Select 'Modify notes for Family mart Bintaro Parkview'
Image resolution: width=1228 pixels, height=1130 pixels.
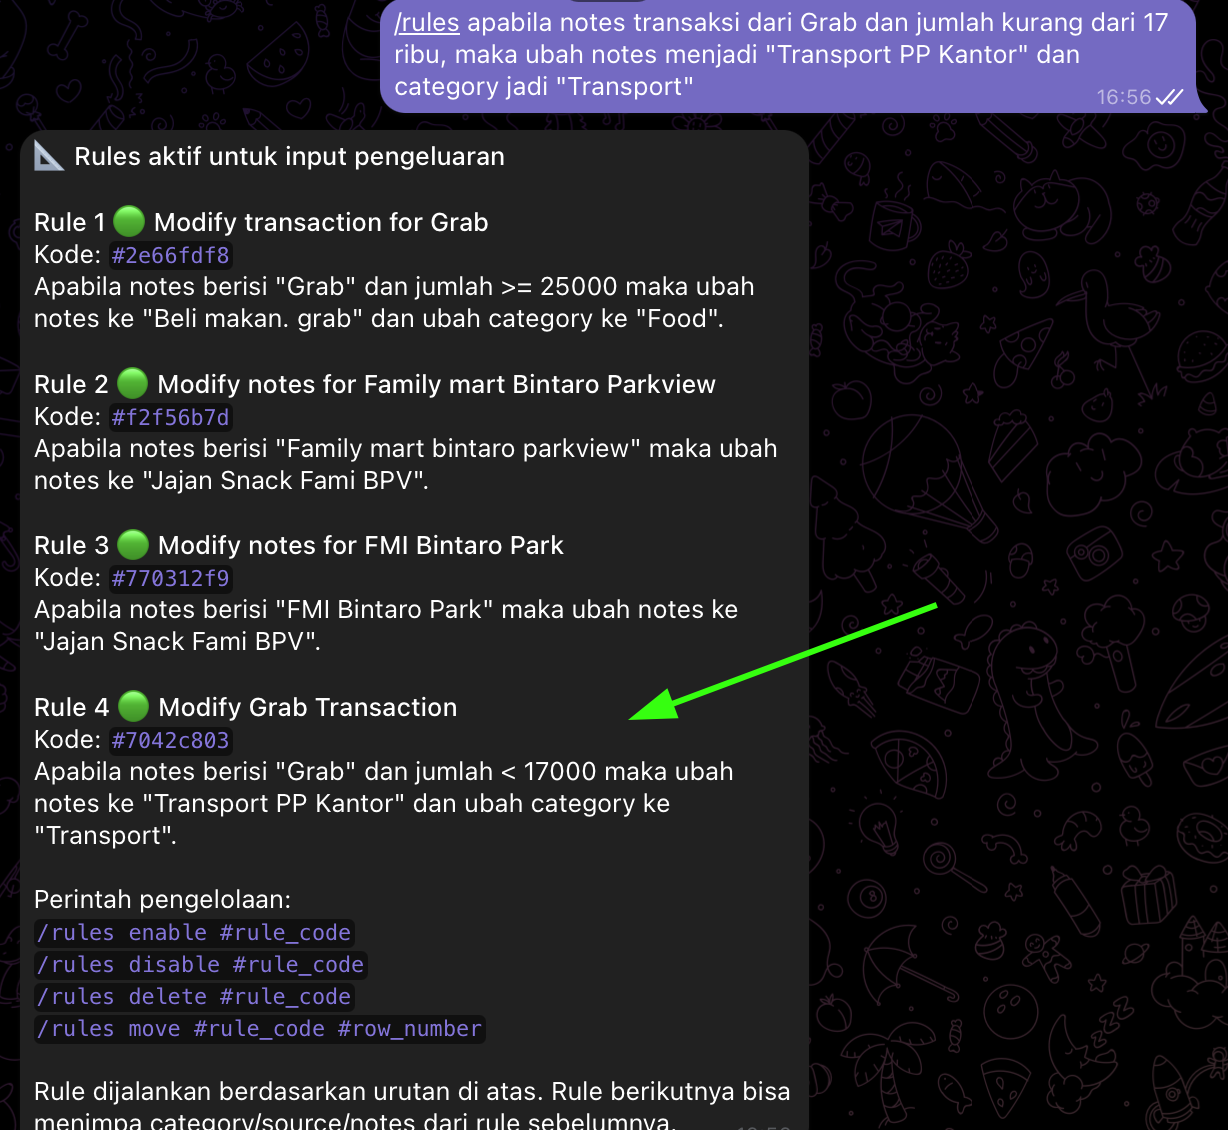point(437,384)
